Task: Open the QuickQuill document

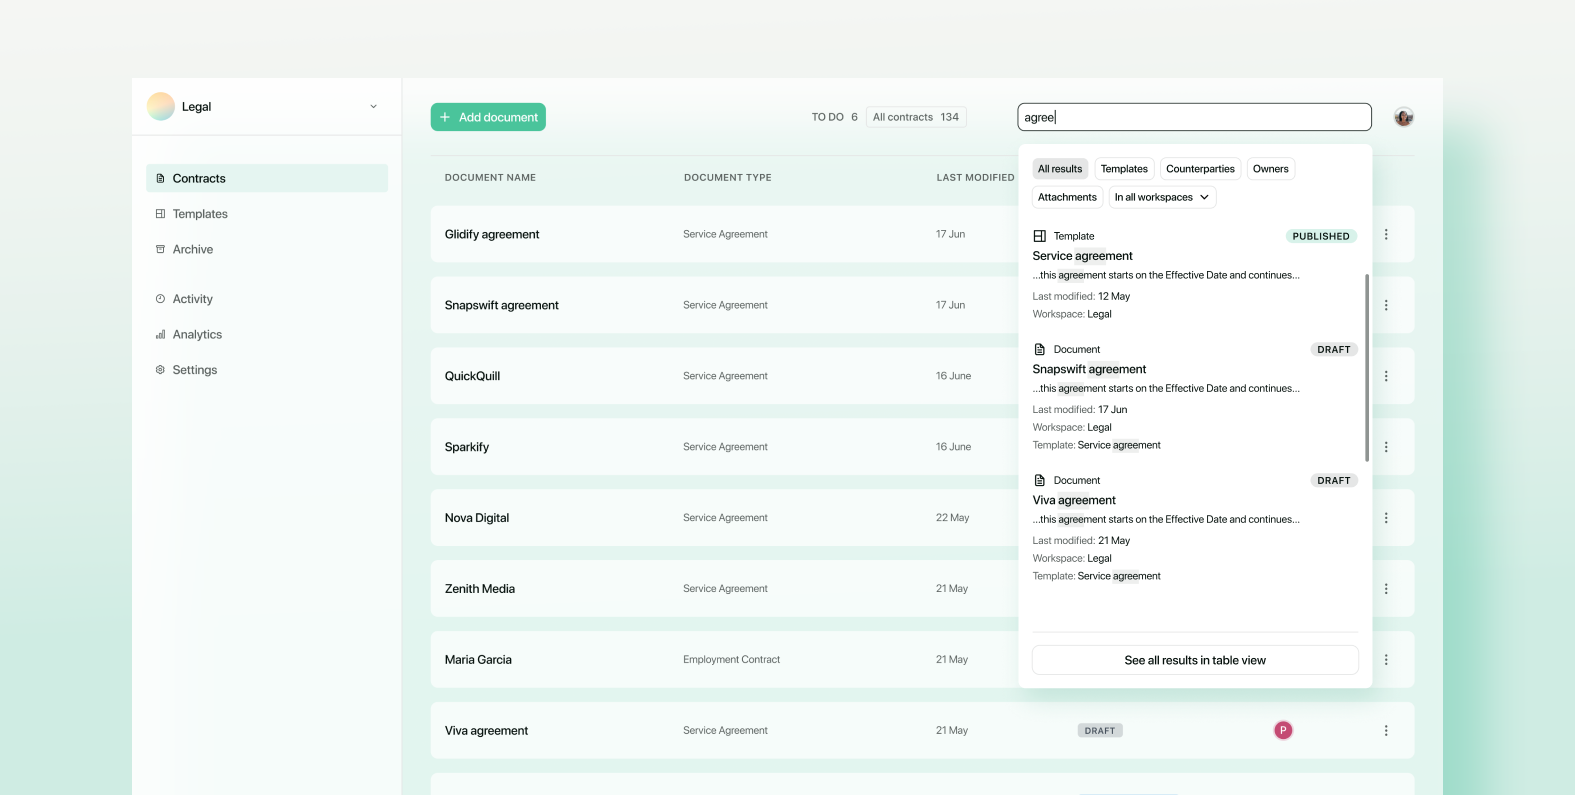Action: (x=472, y=376)
